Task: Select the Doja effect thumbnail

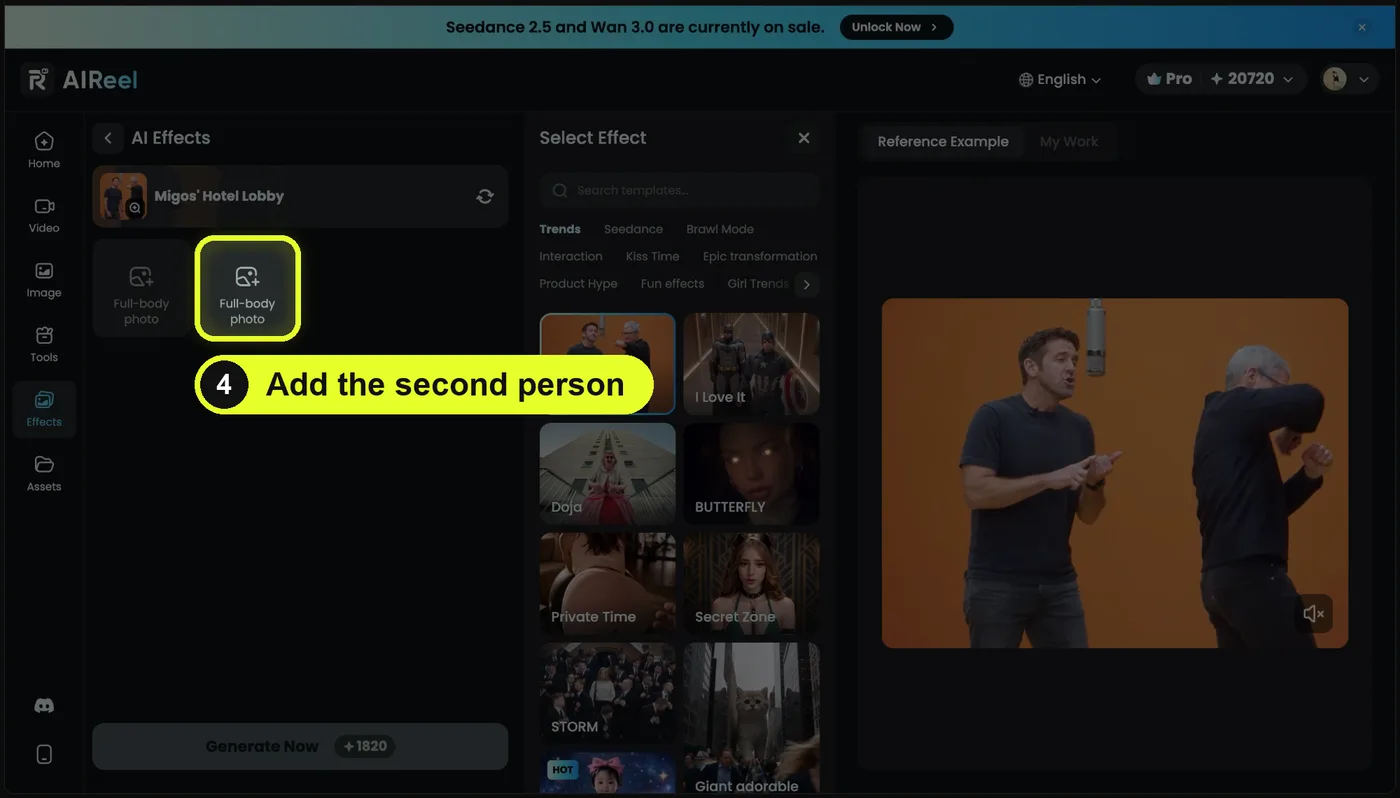Action: (608, 474)
